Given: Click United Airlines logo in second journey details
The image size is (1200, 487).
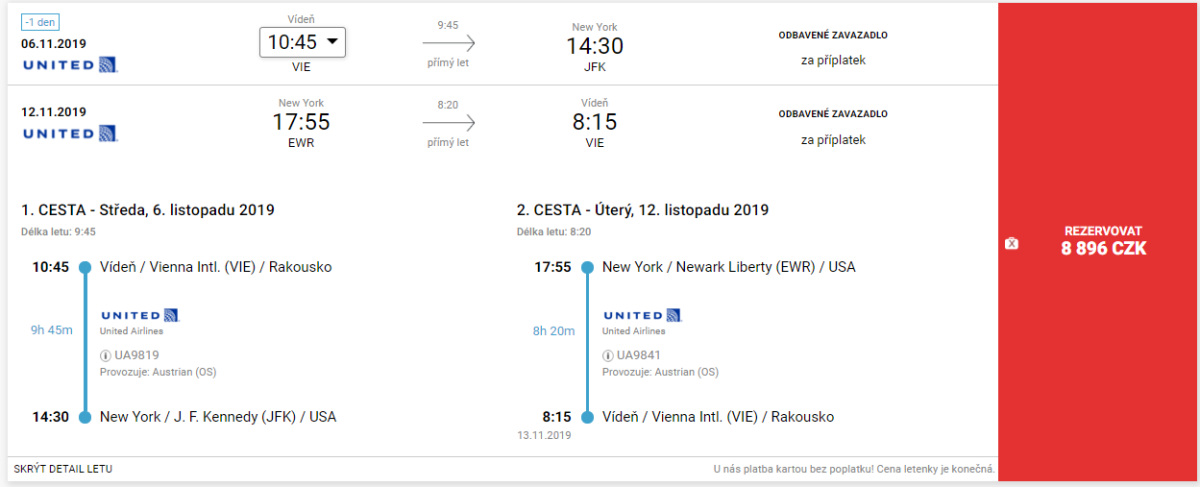Looking at the screenshot, I should pyautogui.click(x=642, y=315).
